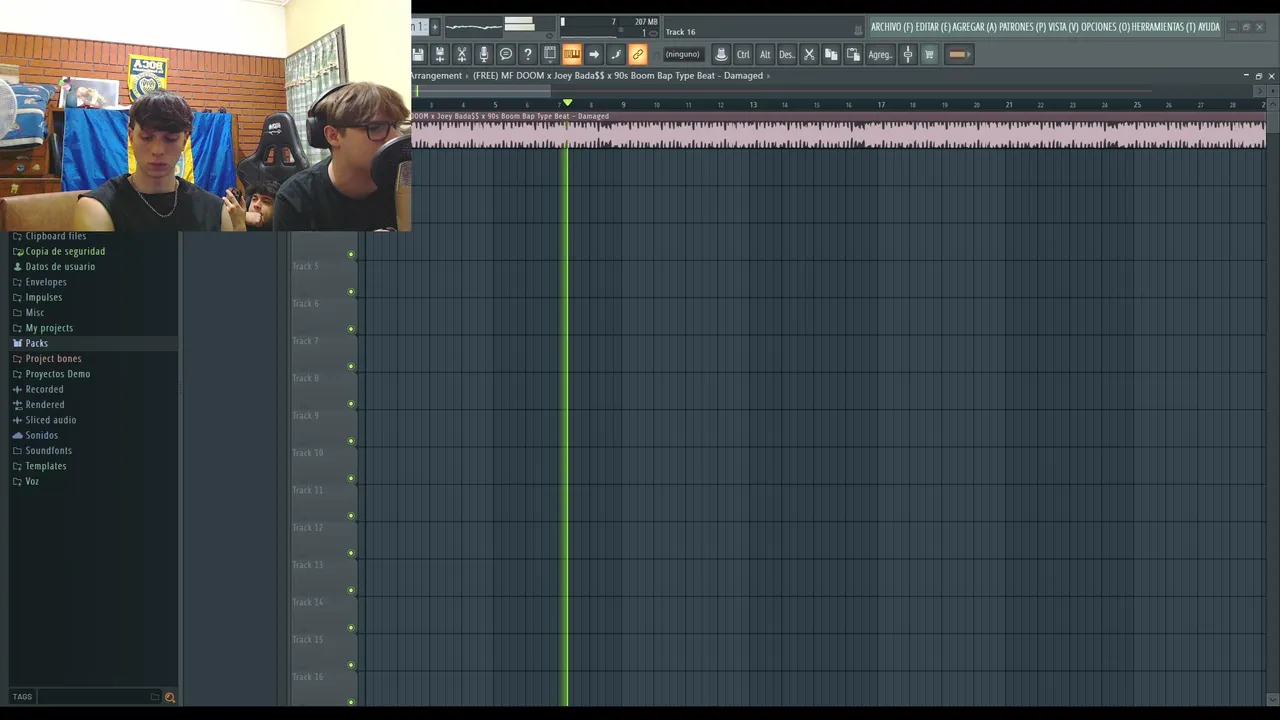Click the question mark help icon
Viewport: 1280px width, 720px height.
(528, 54)
